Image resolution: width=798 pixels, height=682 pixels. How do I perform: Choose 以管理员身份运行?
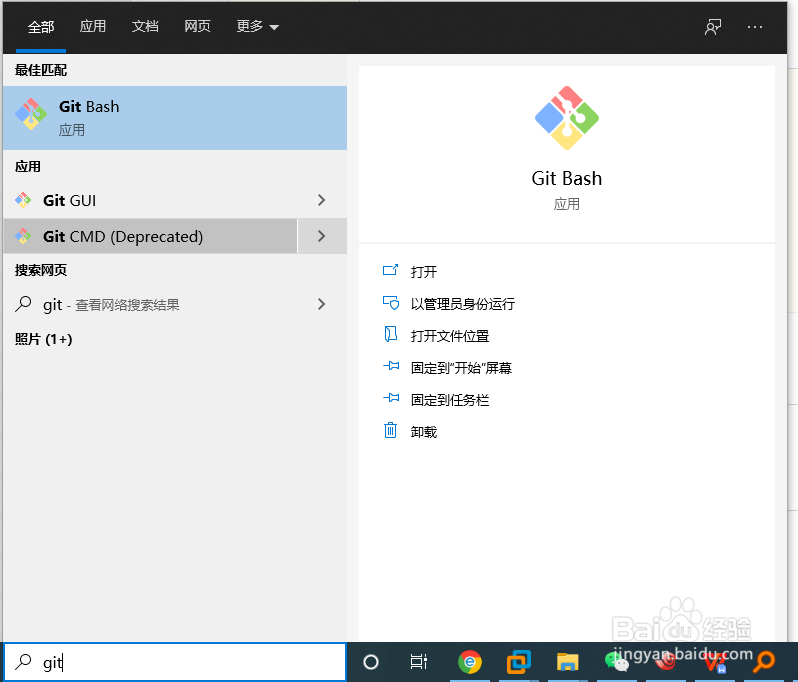(463, 304)
